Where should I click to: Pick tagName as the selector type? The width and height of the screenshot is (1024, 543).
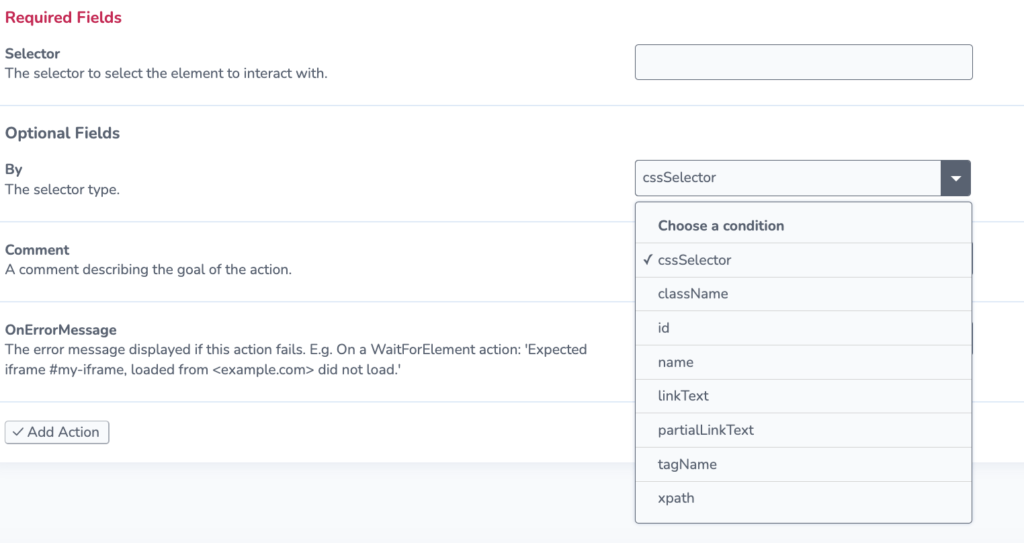pyautogui.click(x=803, y=465)
